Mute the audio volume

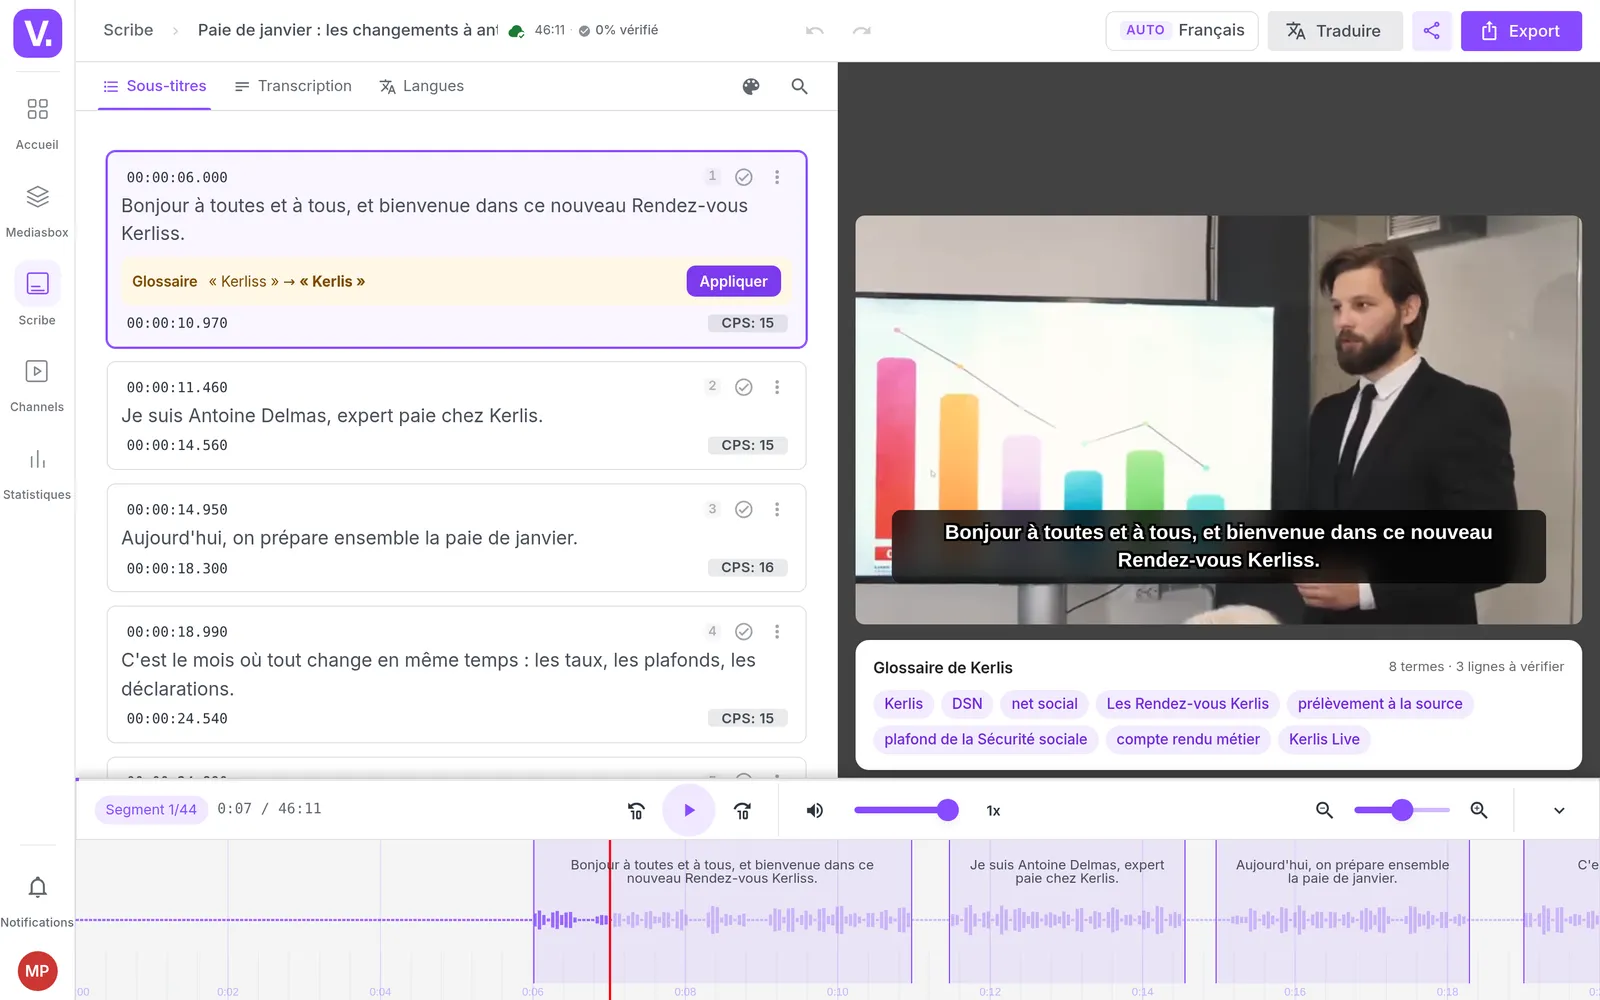point(815,811)
